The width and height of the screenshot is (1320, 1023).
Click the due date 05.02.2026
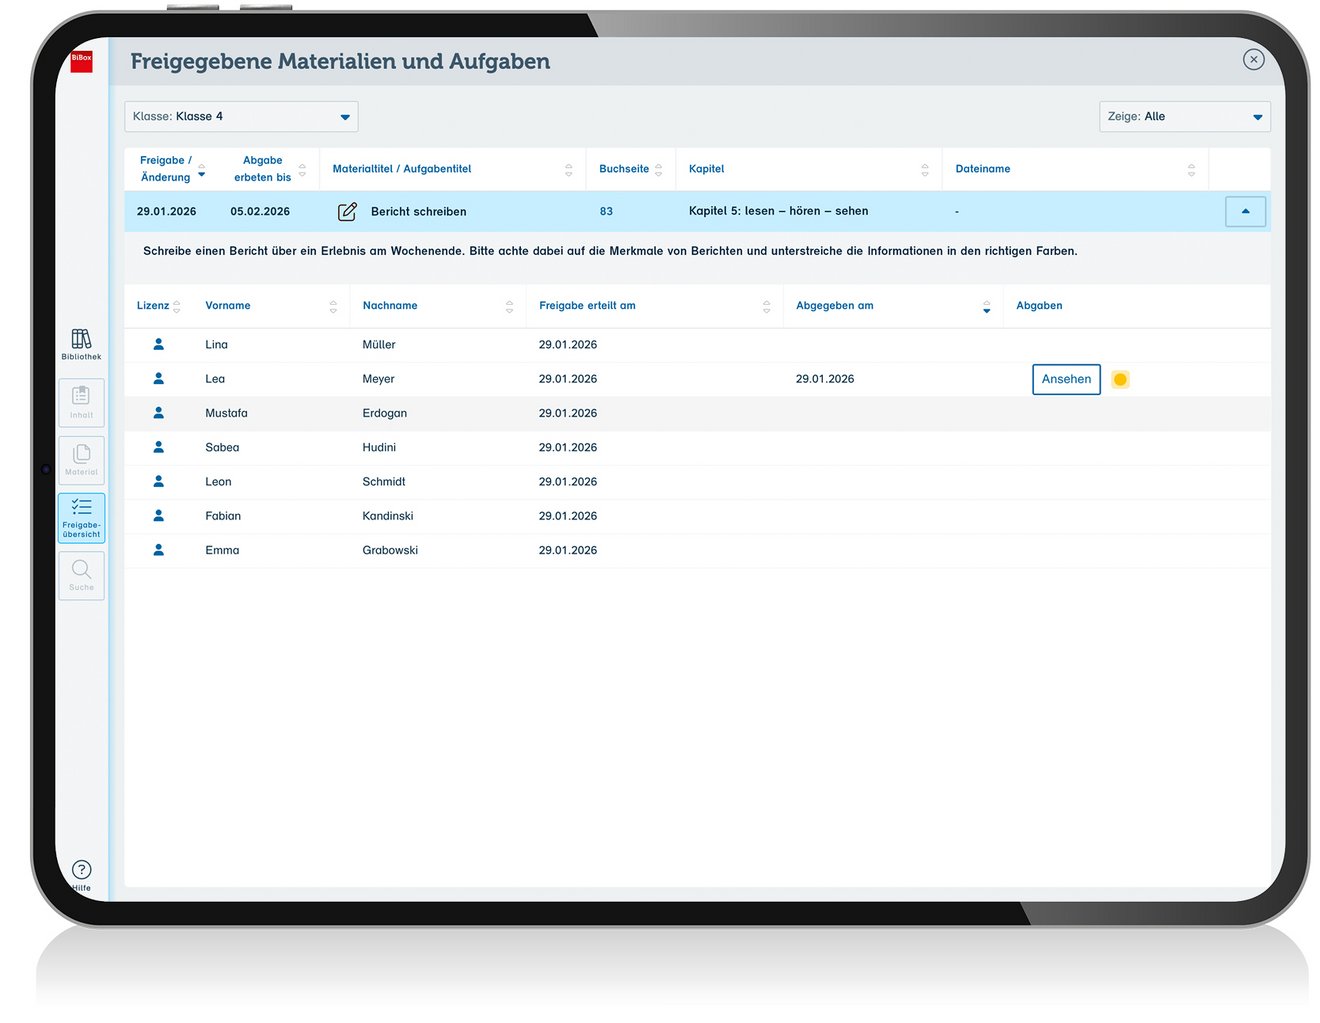(260, 211)
